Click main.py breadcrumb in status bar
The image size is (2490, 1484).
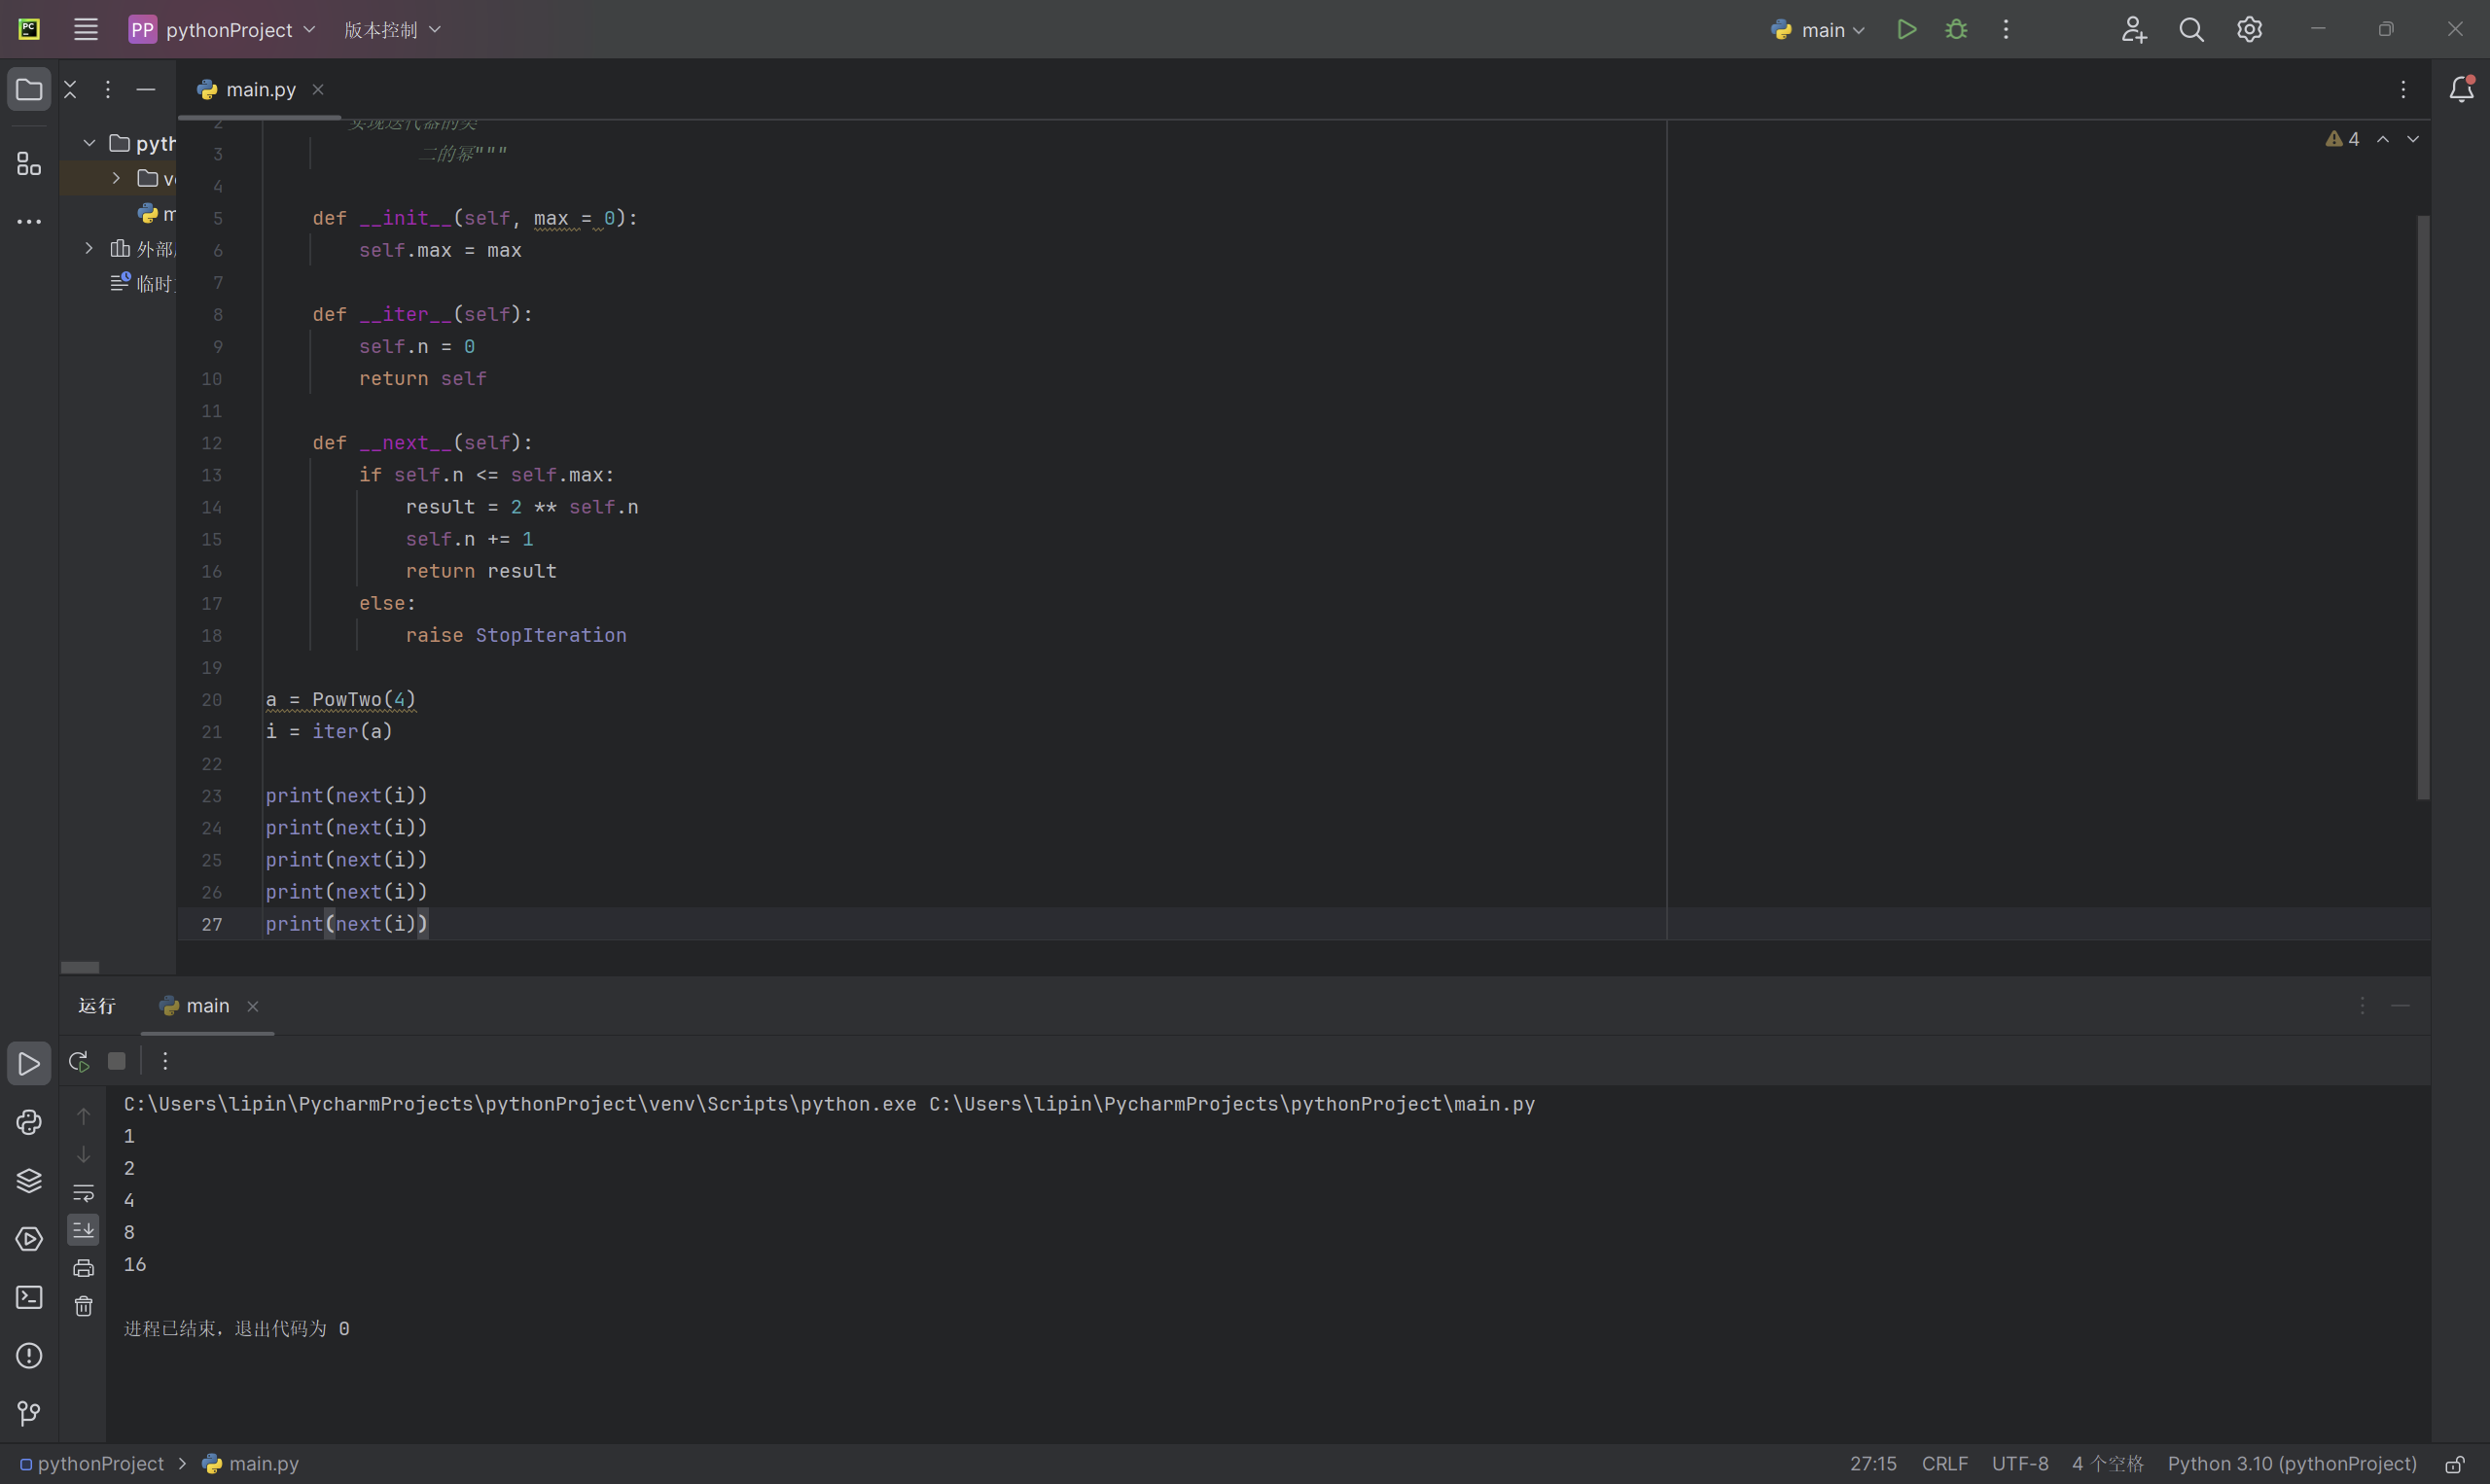tap(251, 1463)
